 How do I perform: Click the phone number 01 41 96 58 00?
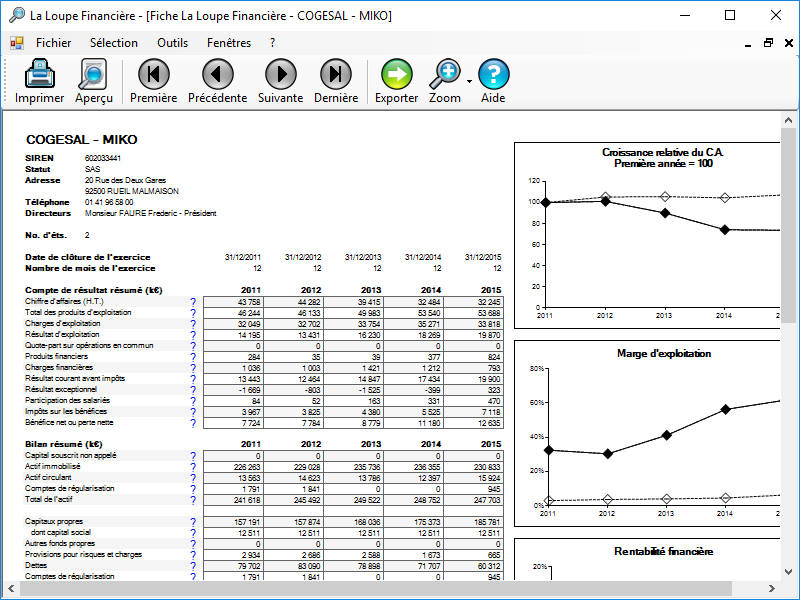click(x=109, y=202)
